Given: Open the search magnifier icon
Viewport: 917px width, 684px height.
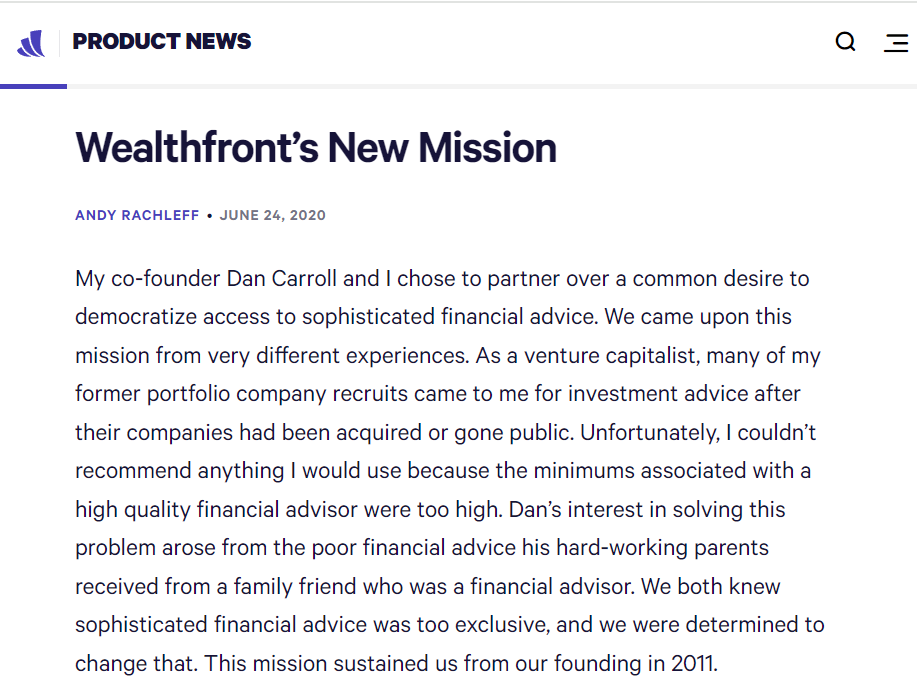Looking at the screenshot, I should [845, 42].
